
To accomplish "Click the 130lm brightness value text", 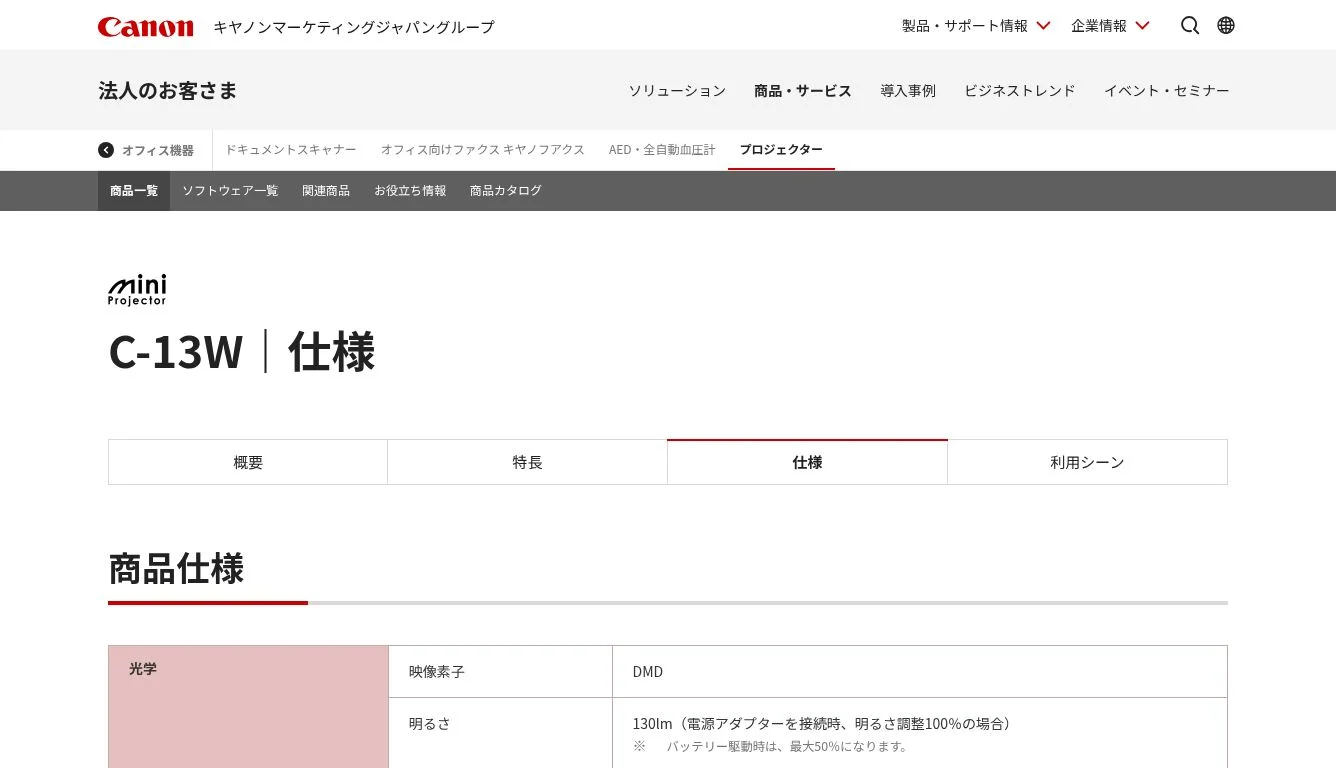I will (x=824, y=723).
